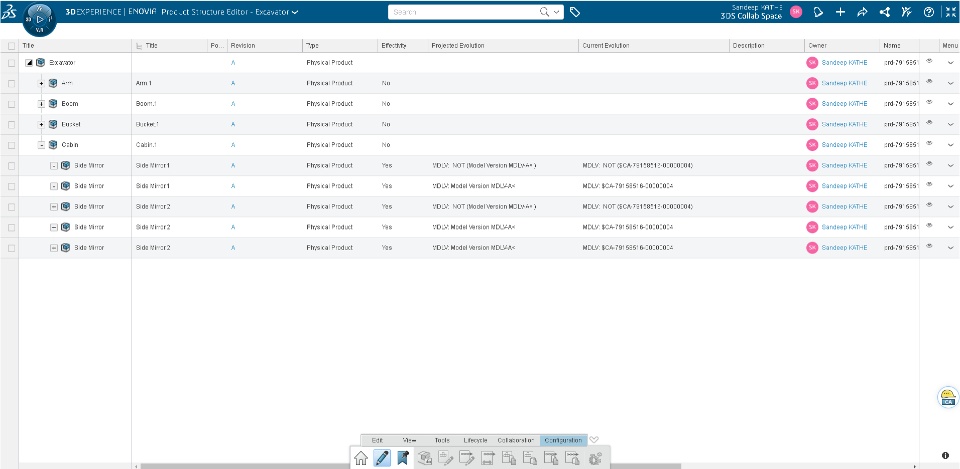The width and height of the screenshot is (960, 469).
Task: Open Sandeep KATHE owner link in Excavator row
Action: coord(844,62)
